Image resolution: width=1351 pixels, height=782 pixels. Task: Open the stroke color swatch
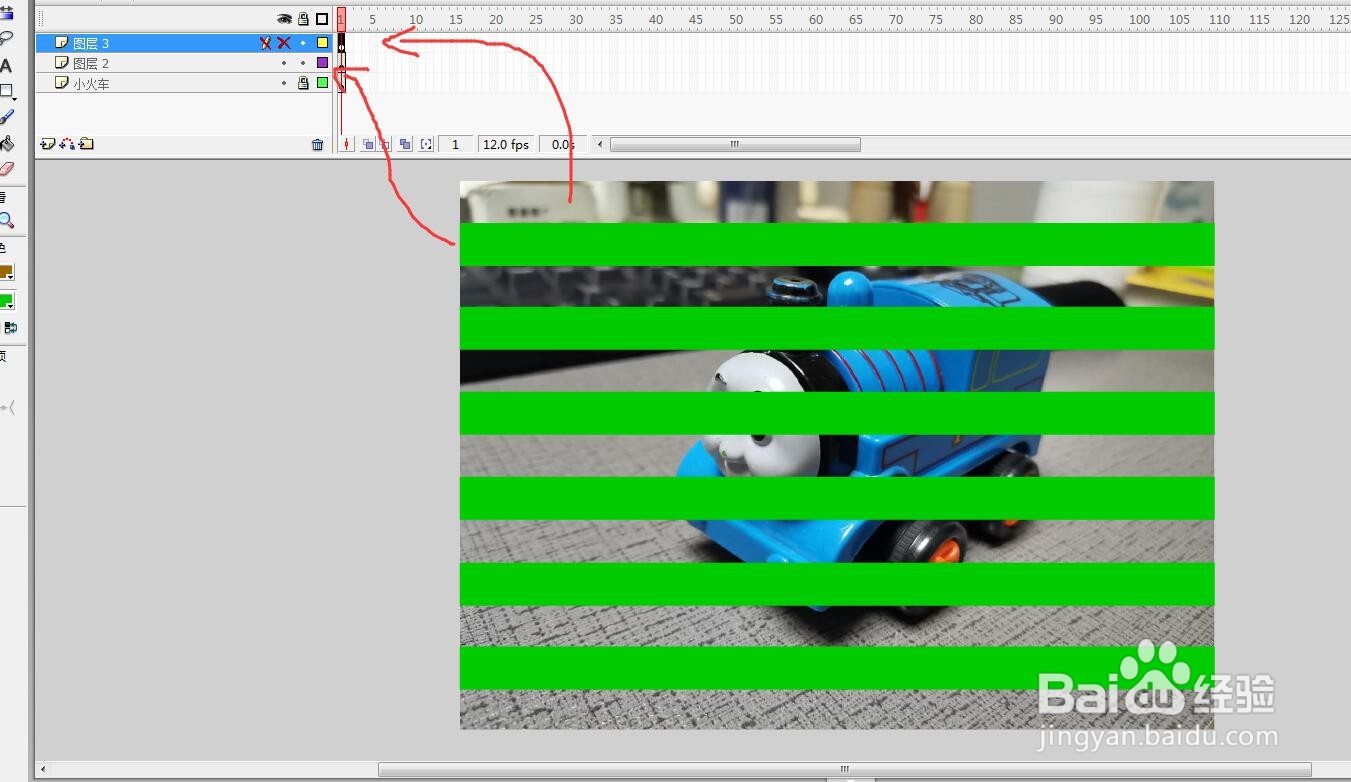pyautogui.click(x=6, y=272)
